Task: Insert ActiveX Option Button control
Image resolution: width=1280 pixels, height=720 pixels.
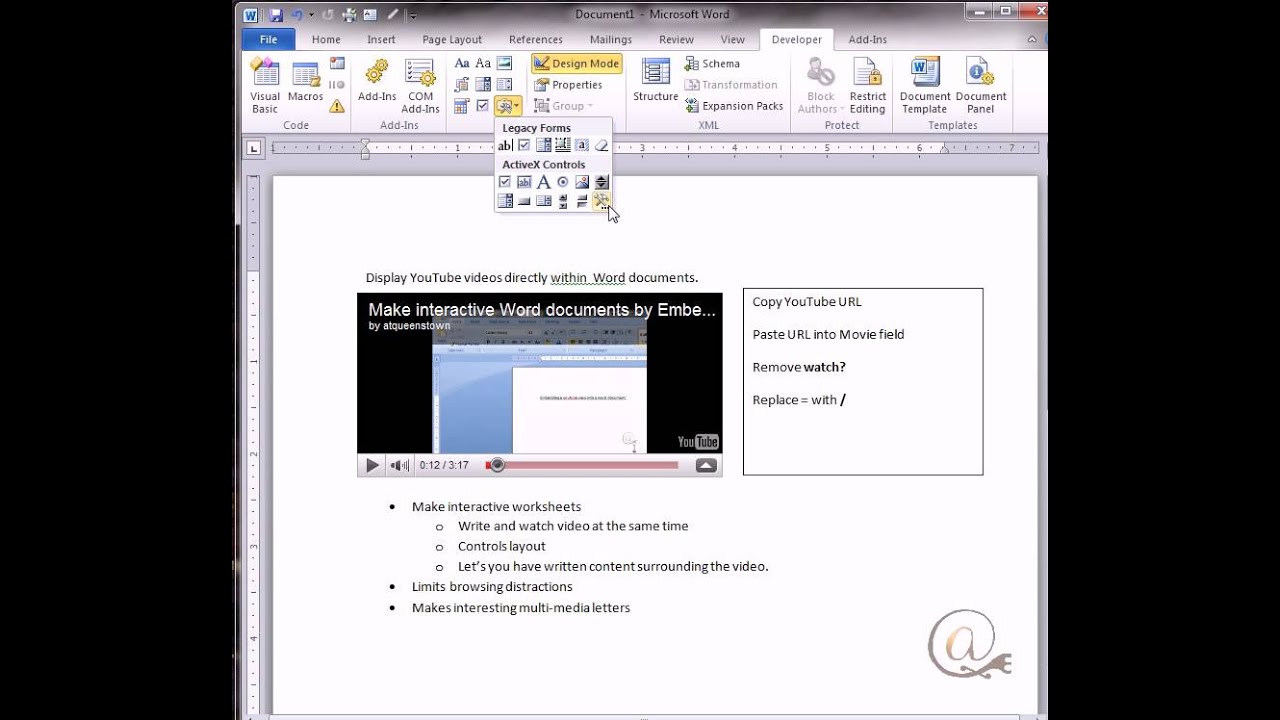Action: pyautogui.click(x=563, y=182)
